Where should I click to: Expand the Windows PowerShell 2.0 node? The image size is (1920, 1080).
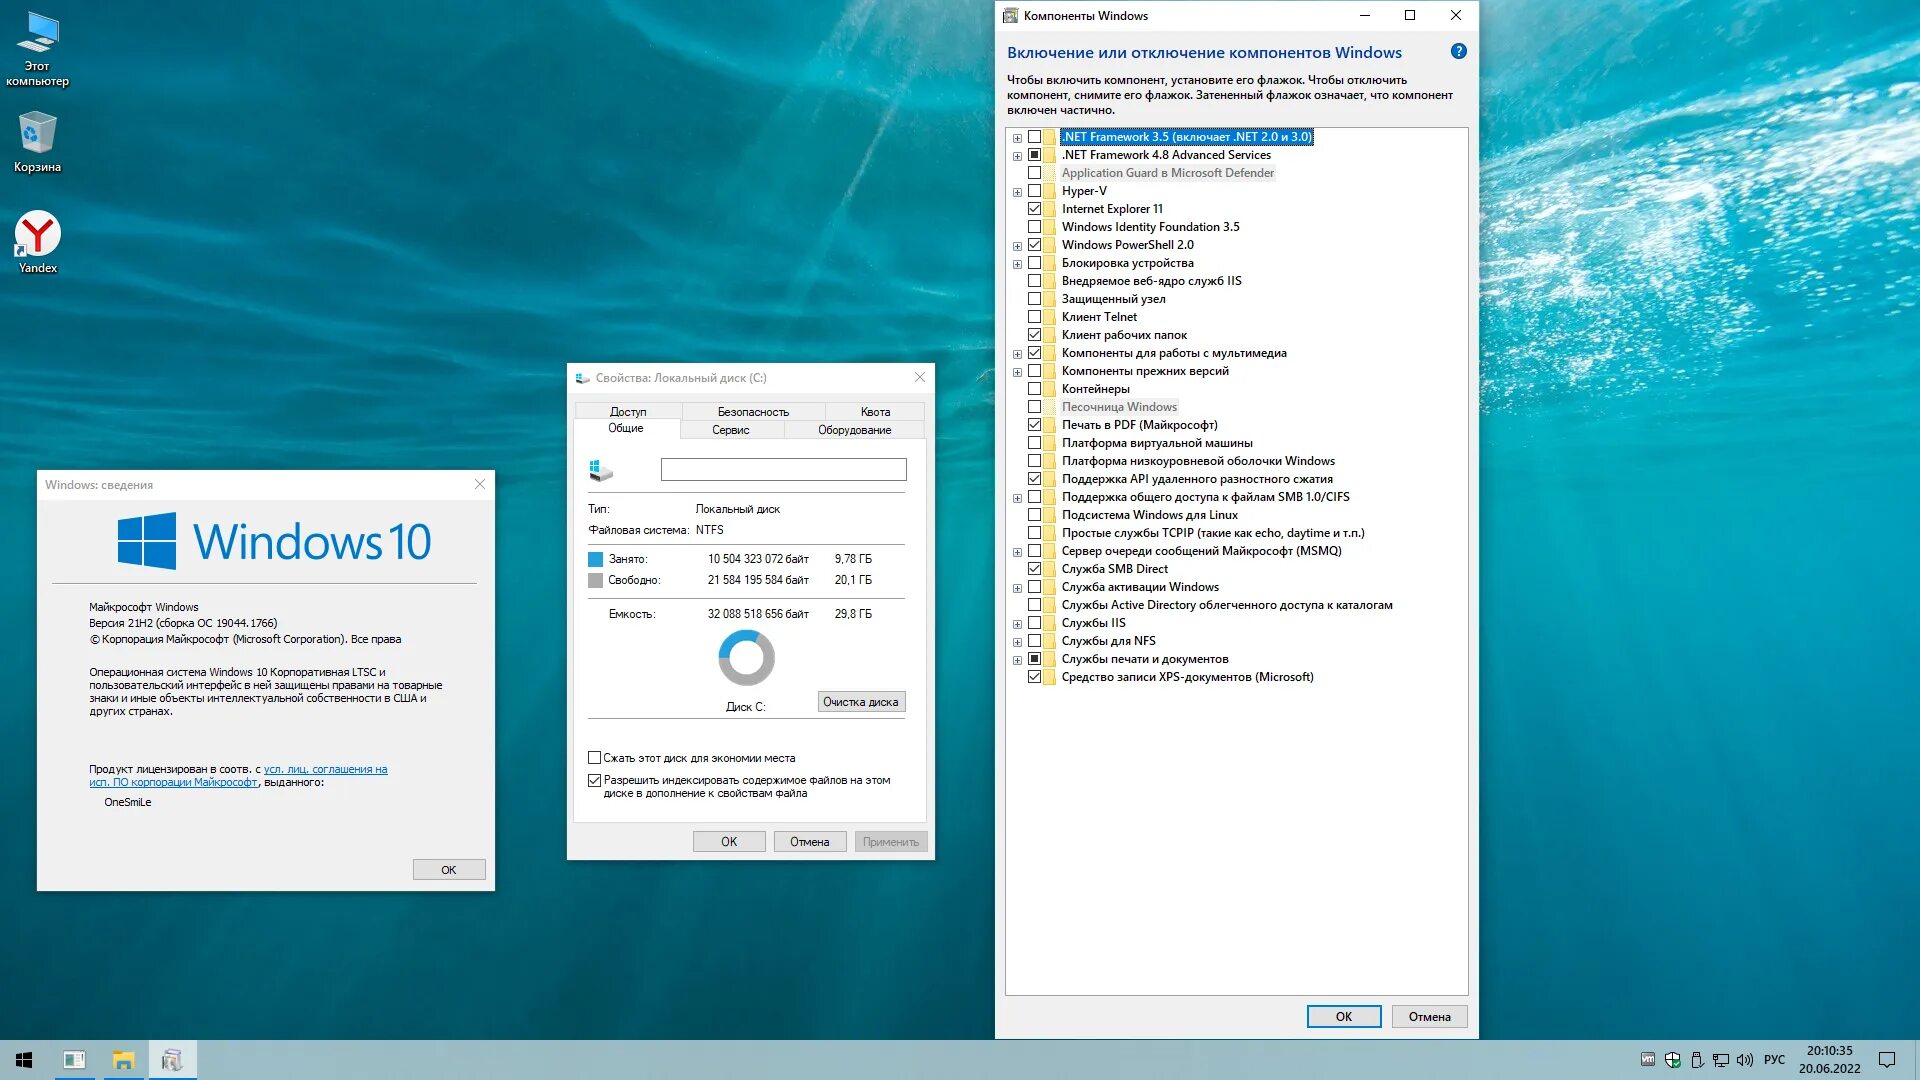click(1017, 246)
